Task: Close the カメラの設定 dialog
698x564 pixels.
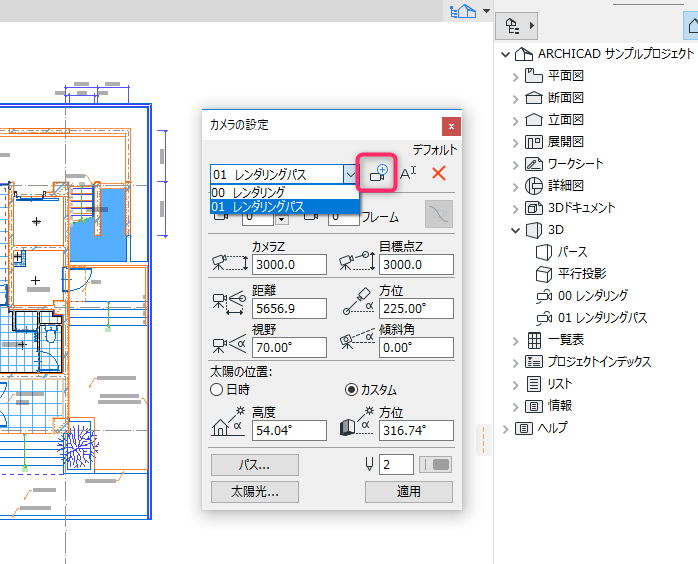Action: (x=451, y=126)
